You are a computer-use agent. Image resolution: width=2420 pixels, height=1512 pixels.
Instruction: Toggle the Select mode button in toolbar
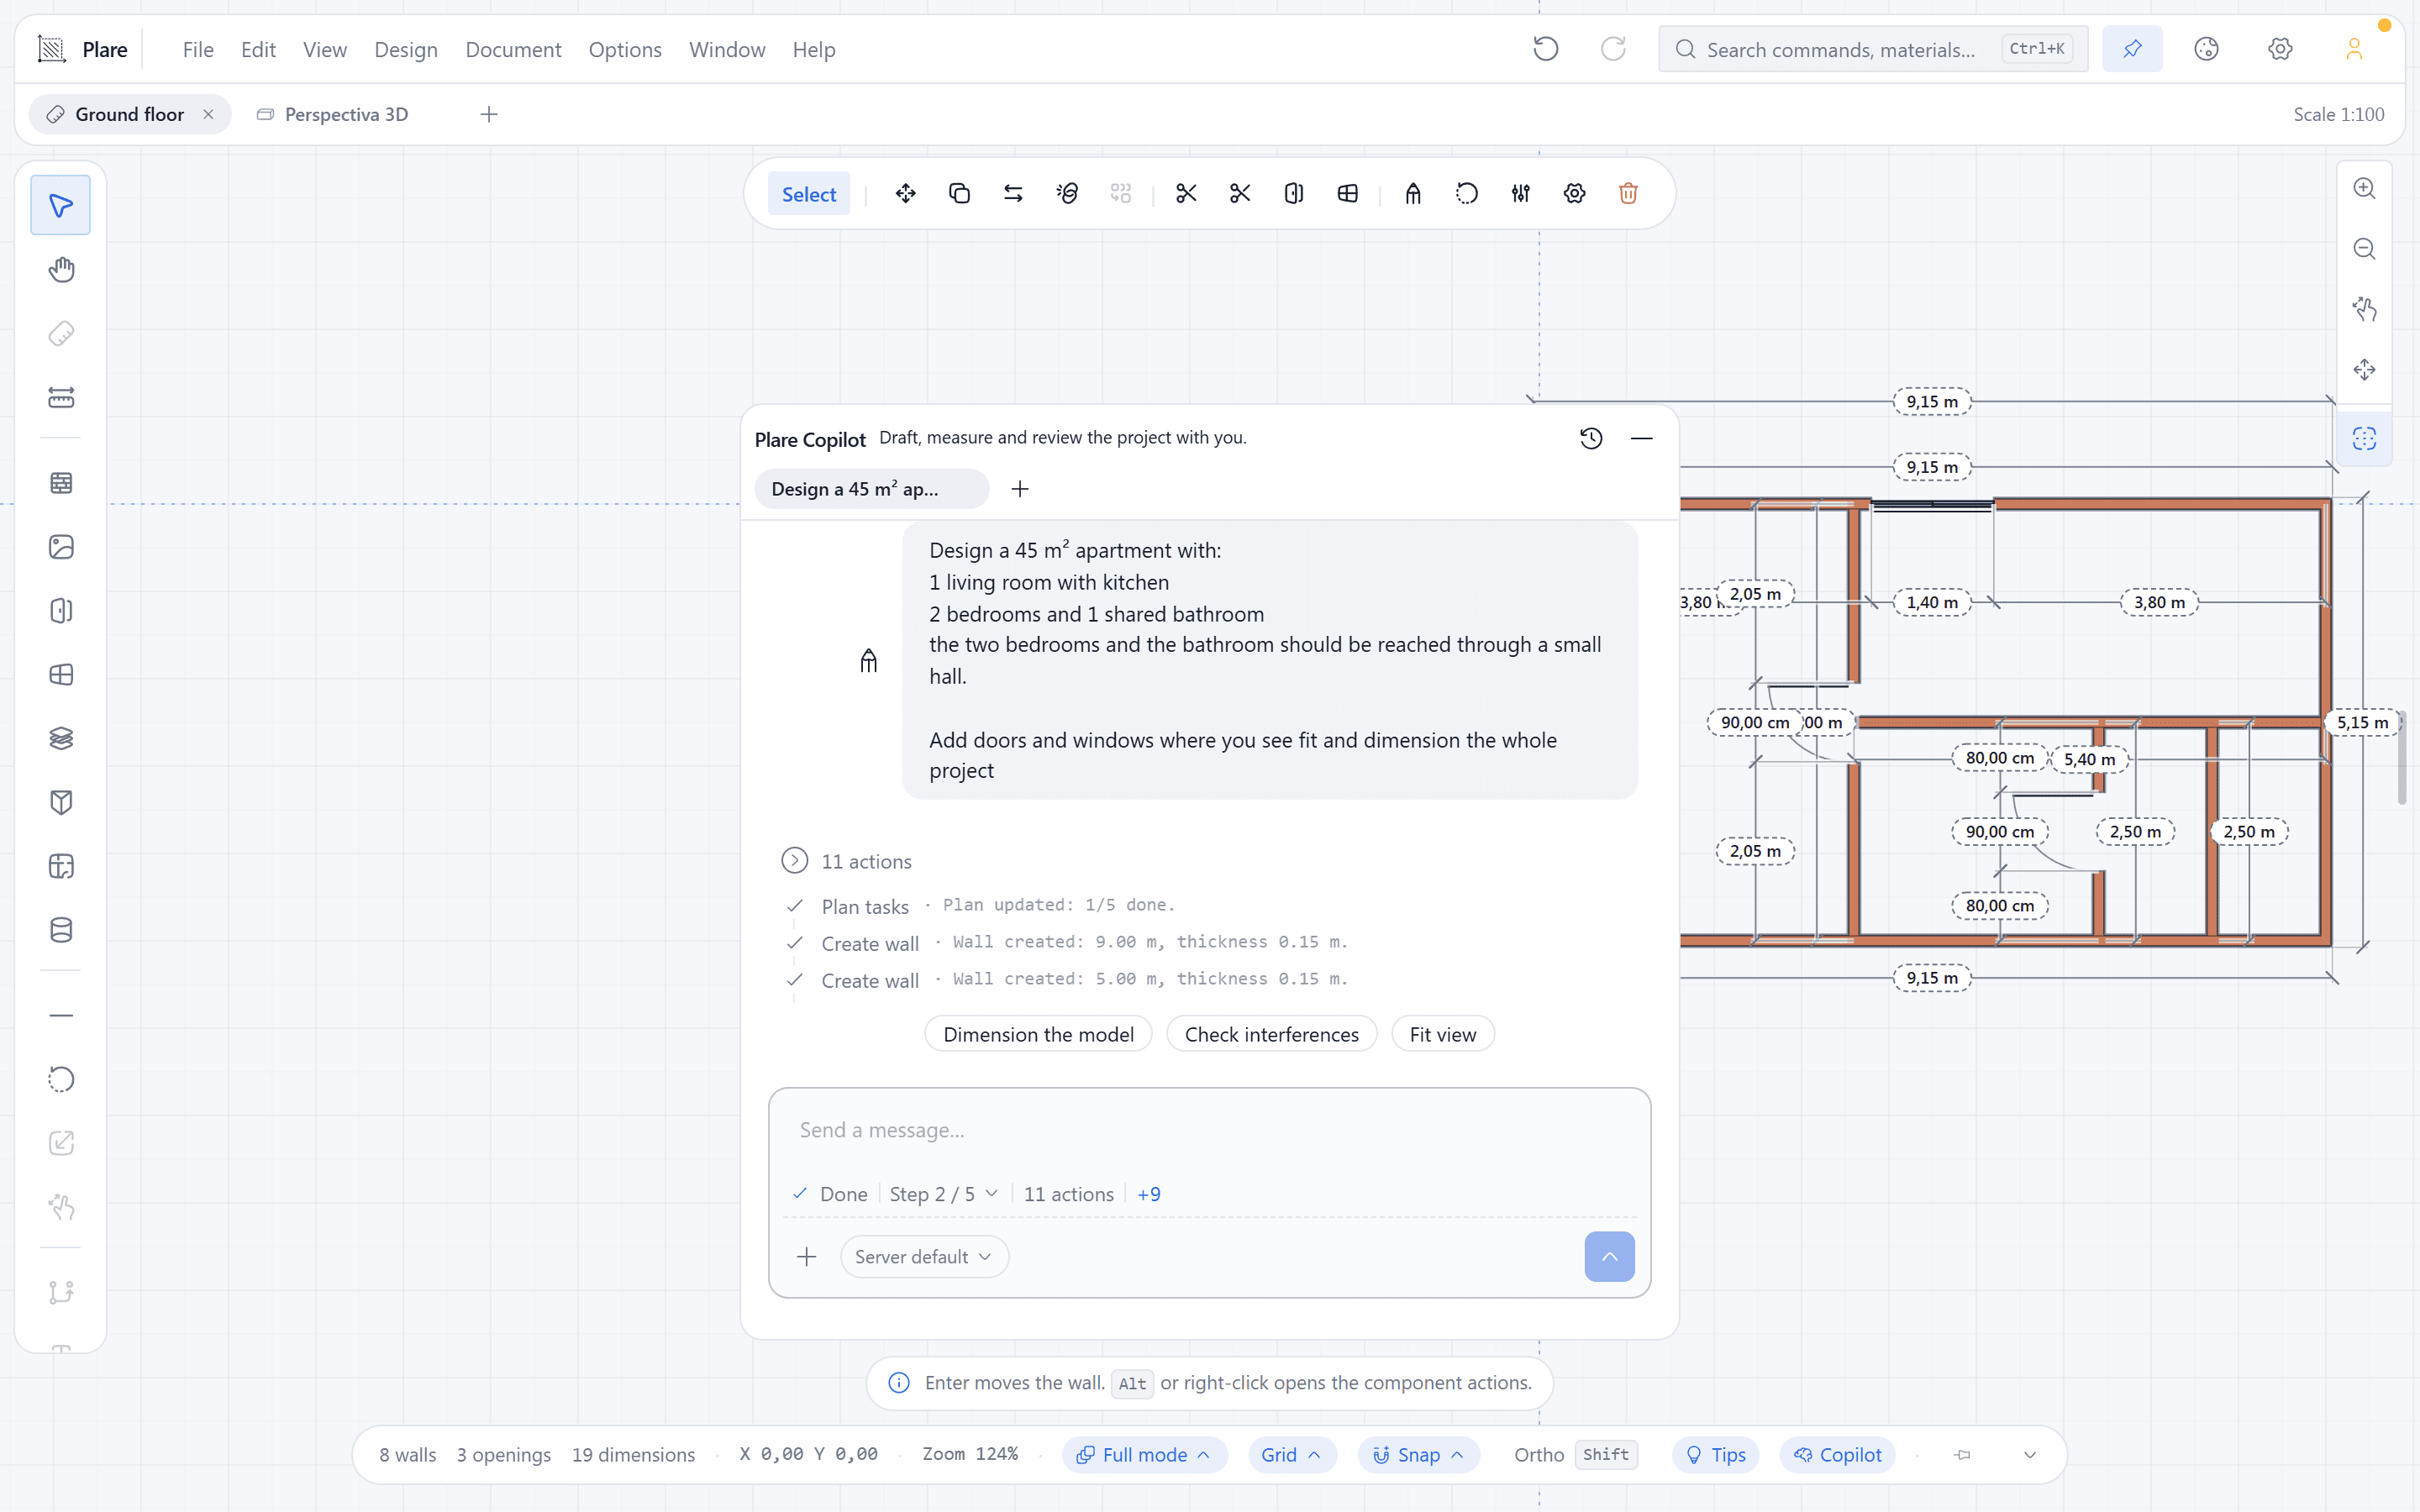tap(809, 194)
